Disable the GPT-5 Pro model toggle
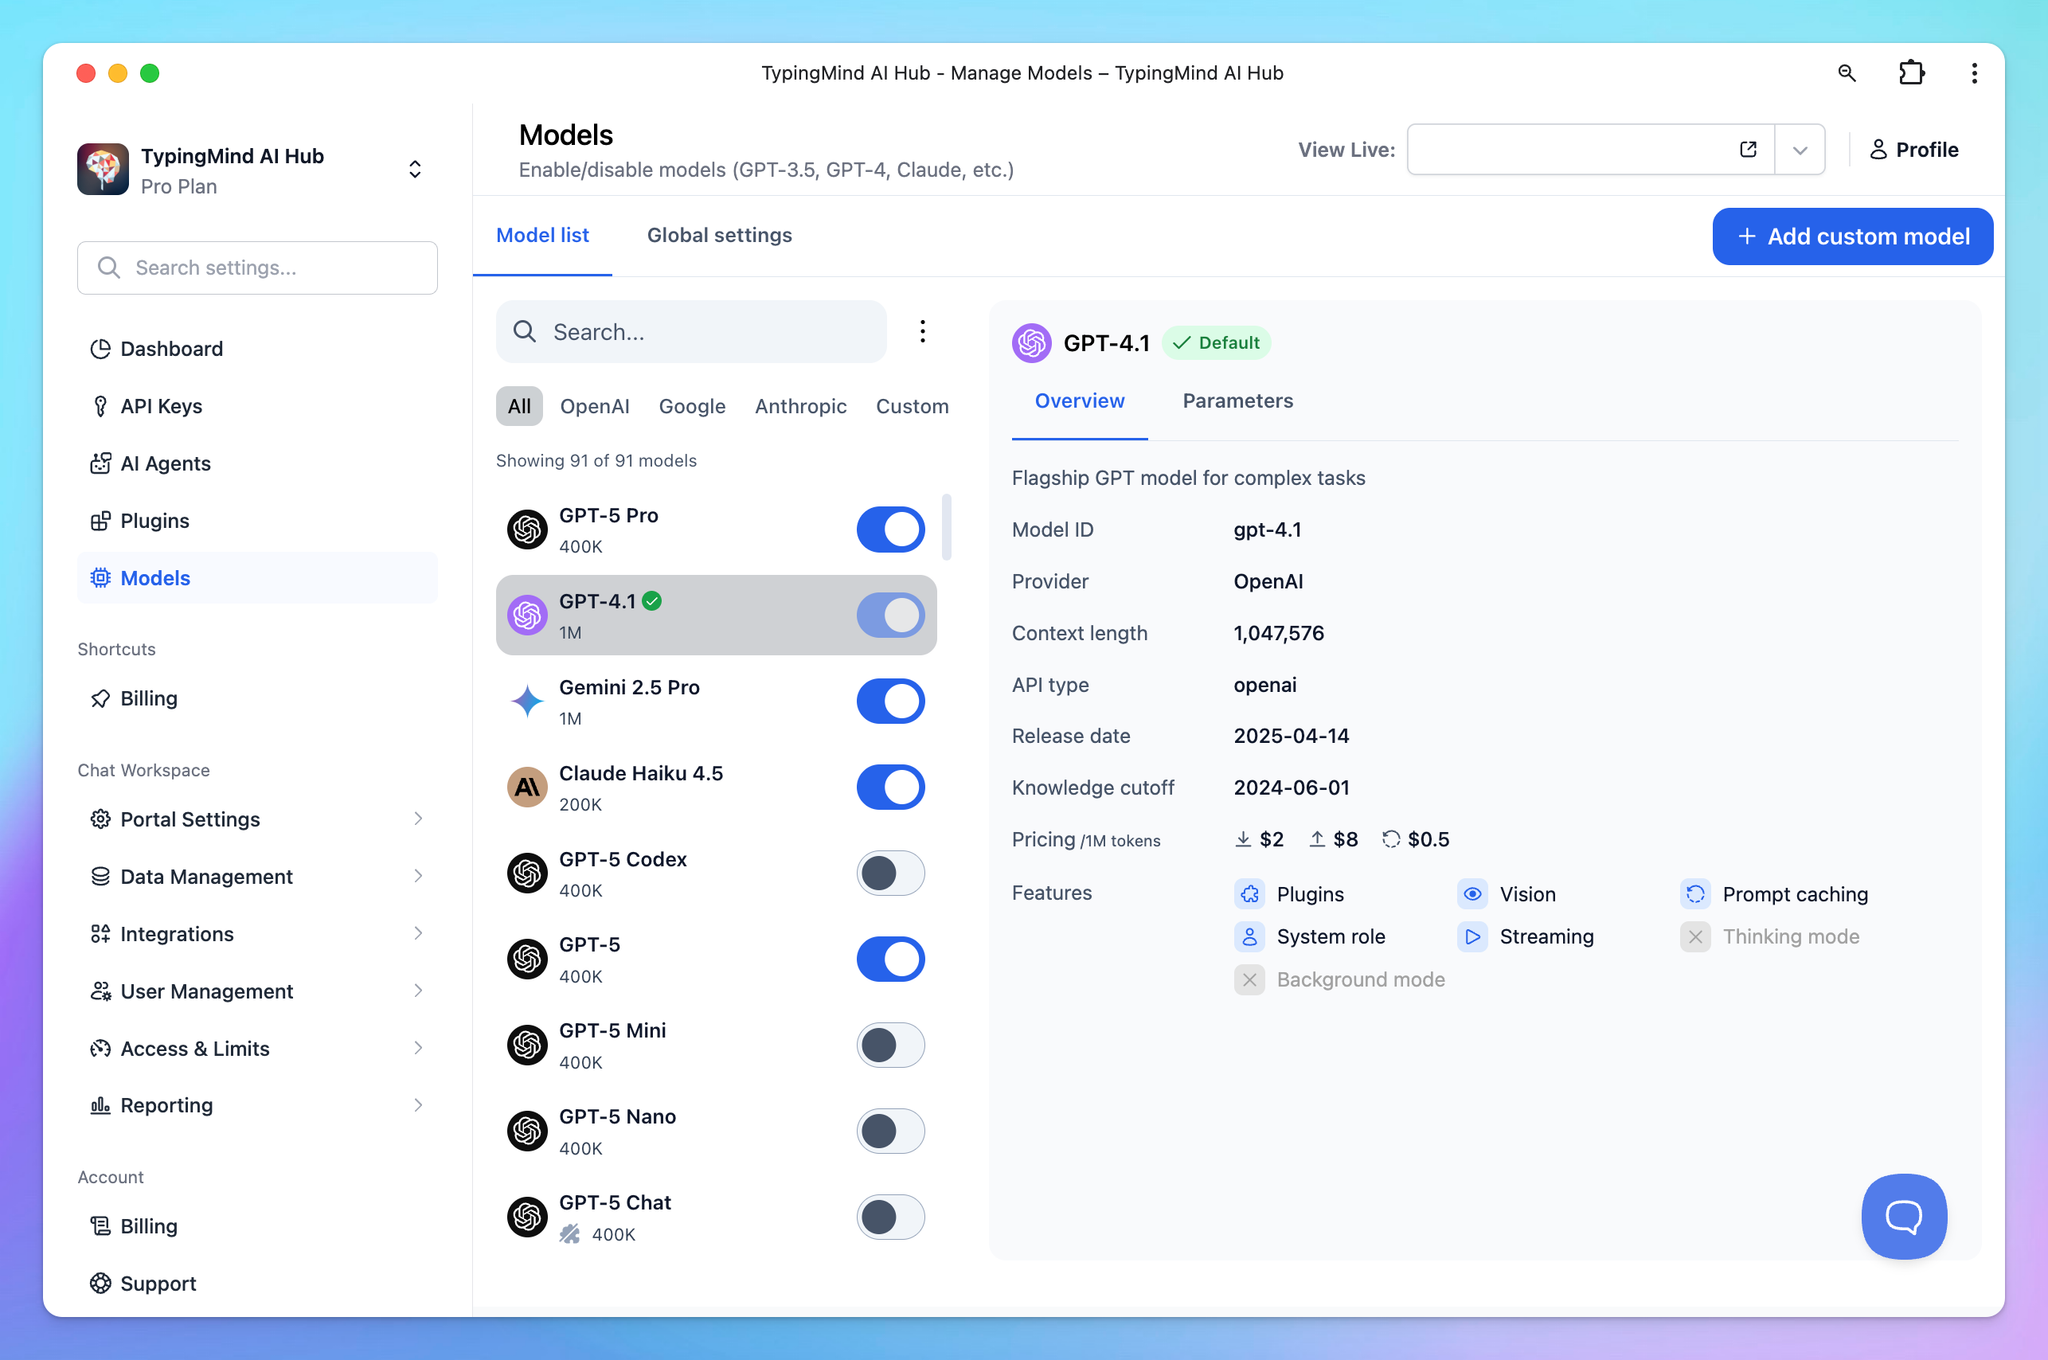The width and height of the screenshot is (2048, 1360). click(890, 530)
